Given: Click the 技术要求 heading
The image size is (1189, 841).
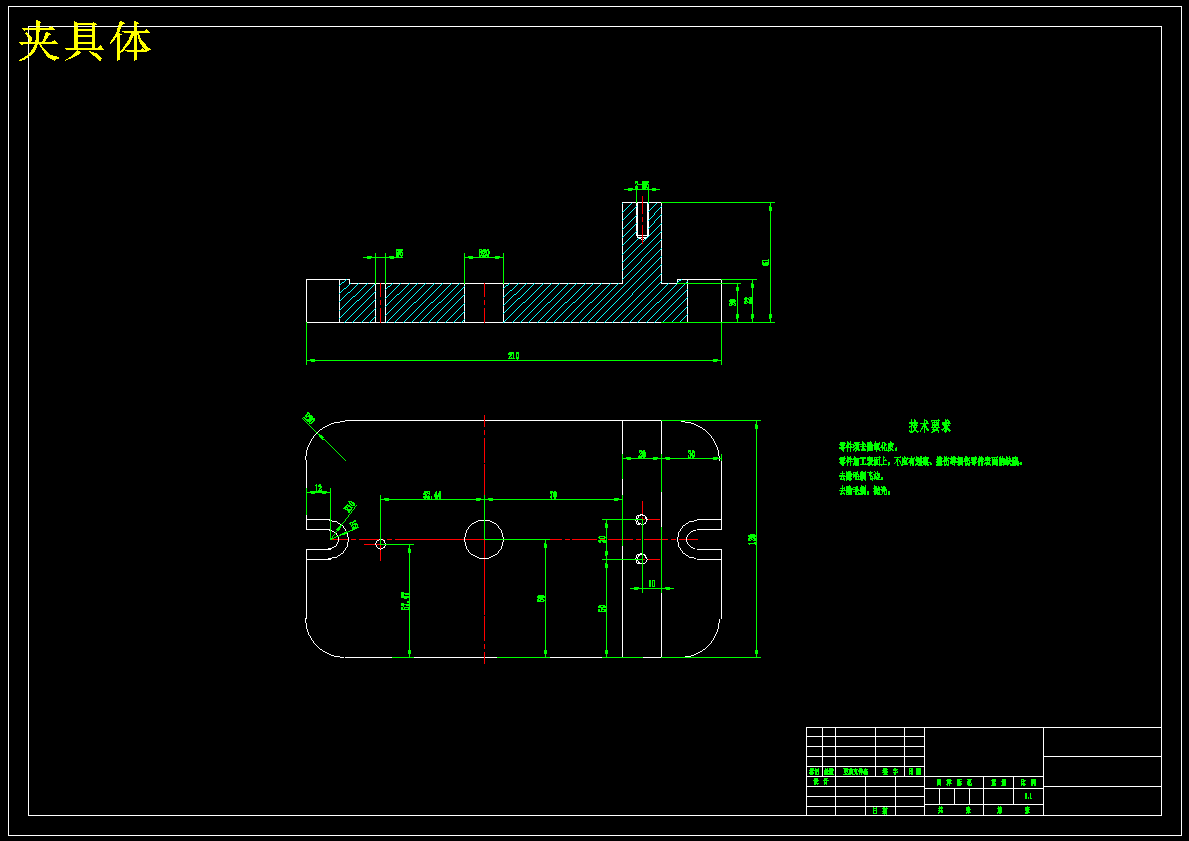Looking at the screenshot, I should 930,426.
